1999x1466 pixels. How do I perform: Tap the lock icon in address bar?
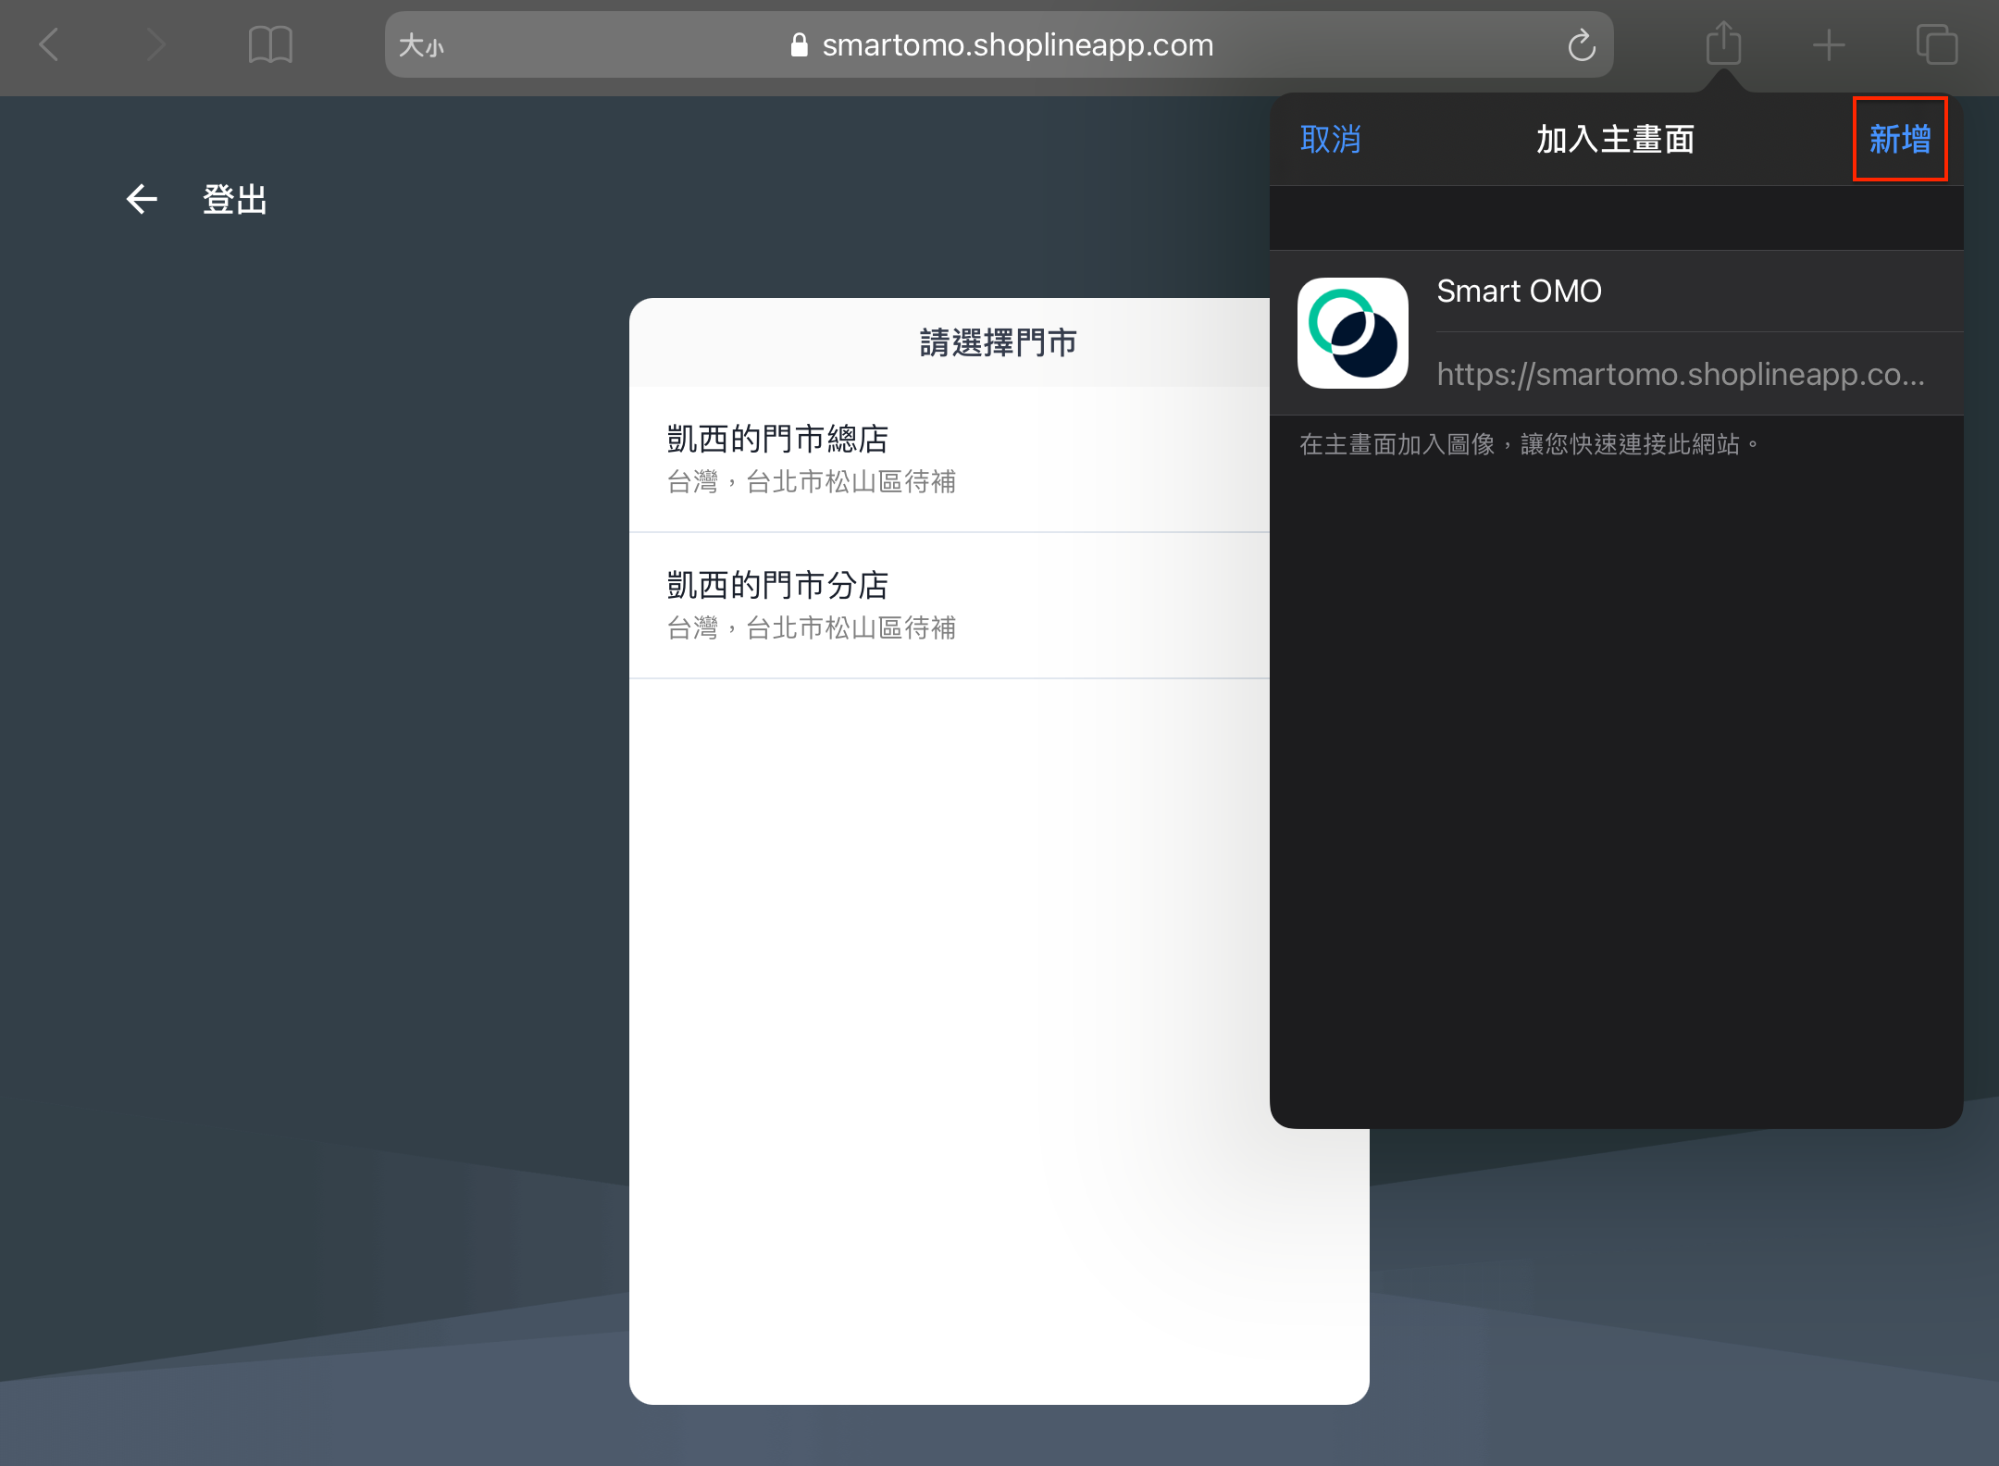coord(799,45)
